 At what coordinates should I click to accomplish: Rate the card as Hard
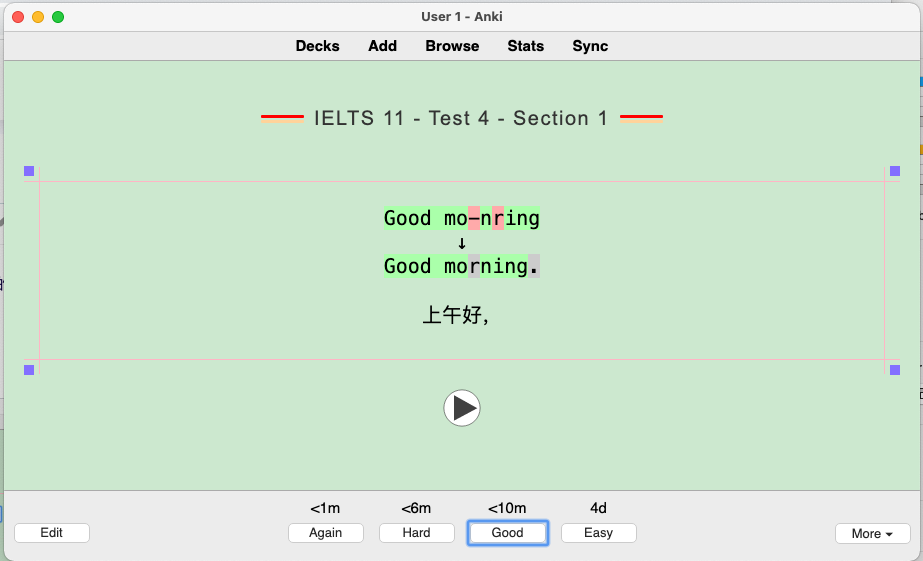tap(416, 533)
